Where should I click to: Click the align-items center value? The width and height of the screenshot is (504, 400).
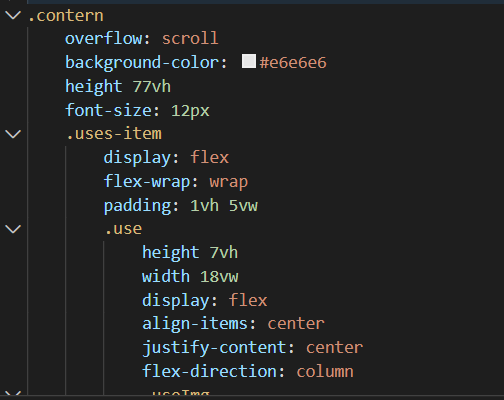click(296, 324)
